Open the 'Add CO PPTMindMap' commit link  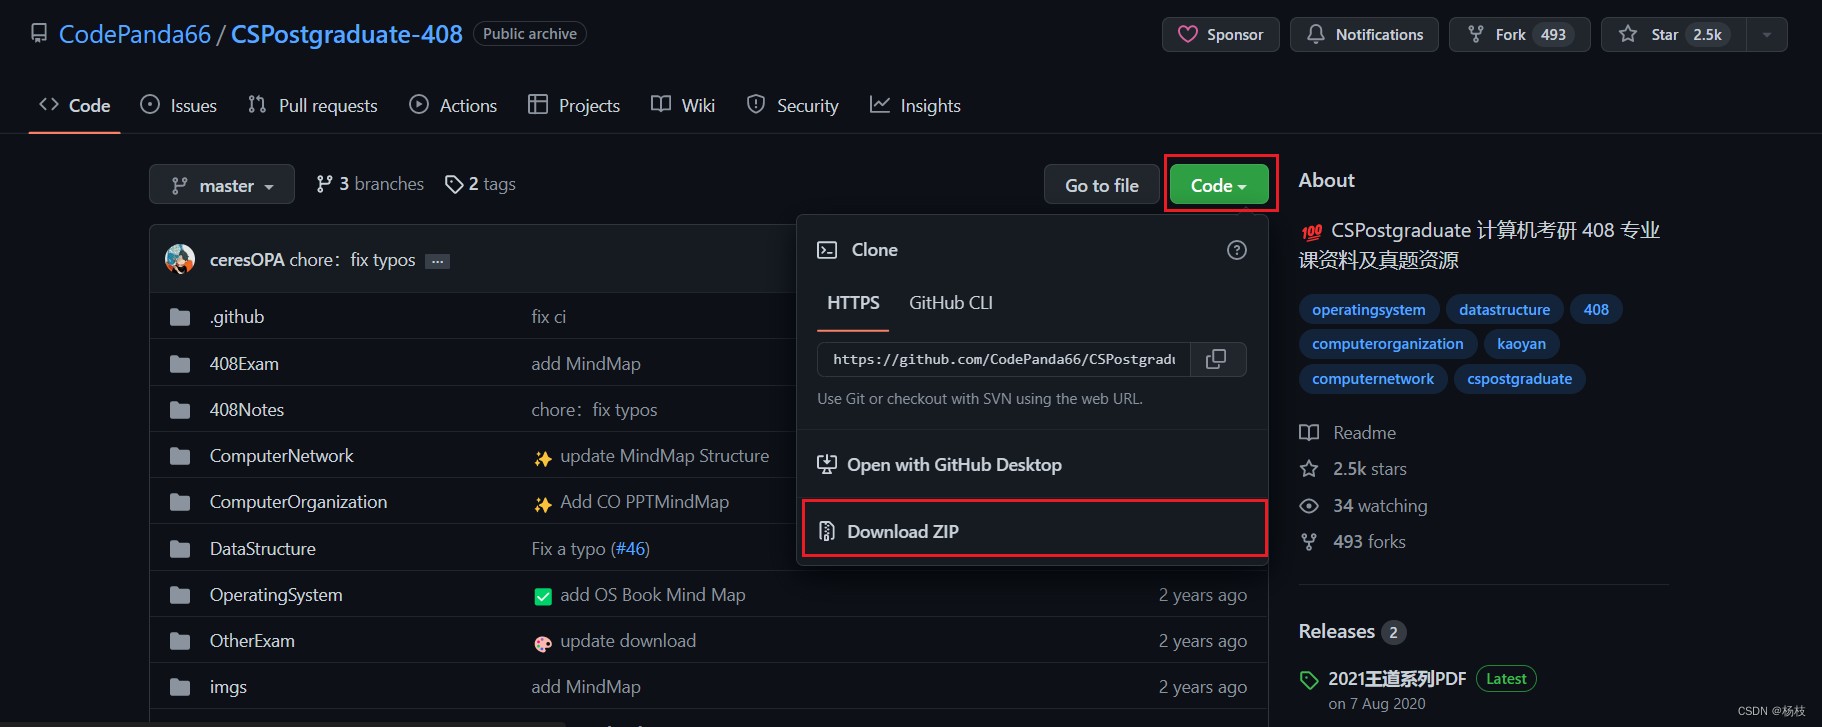644,502
